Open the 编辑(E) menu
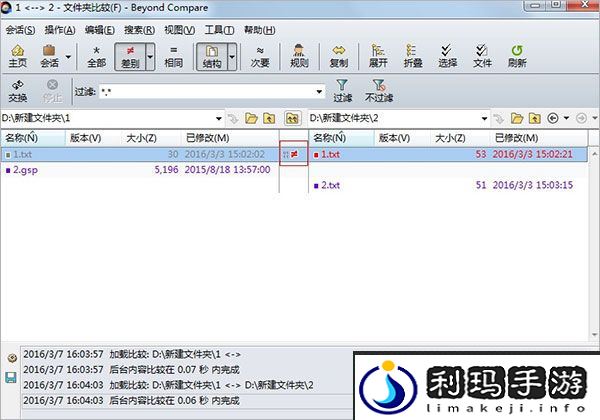The height and width of the screenshot is (420, 600). [99, 30]
